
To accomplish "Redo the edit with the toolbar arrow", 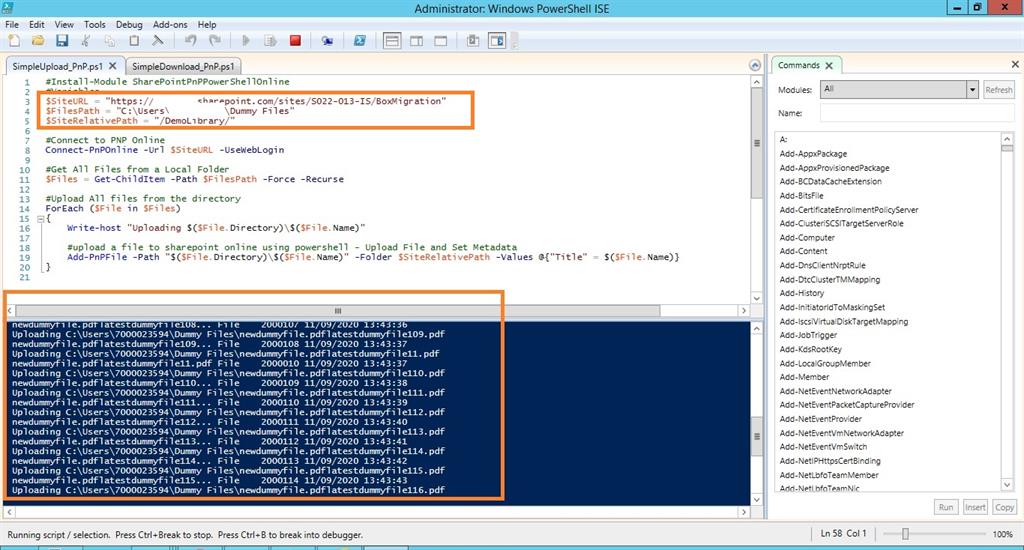I will click(215, 40).
